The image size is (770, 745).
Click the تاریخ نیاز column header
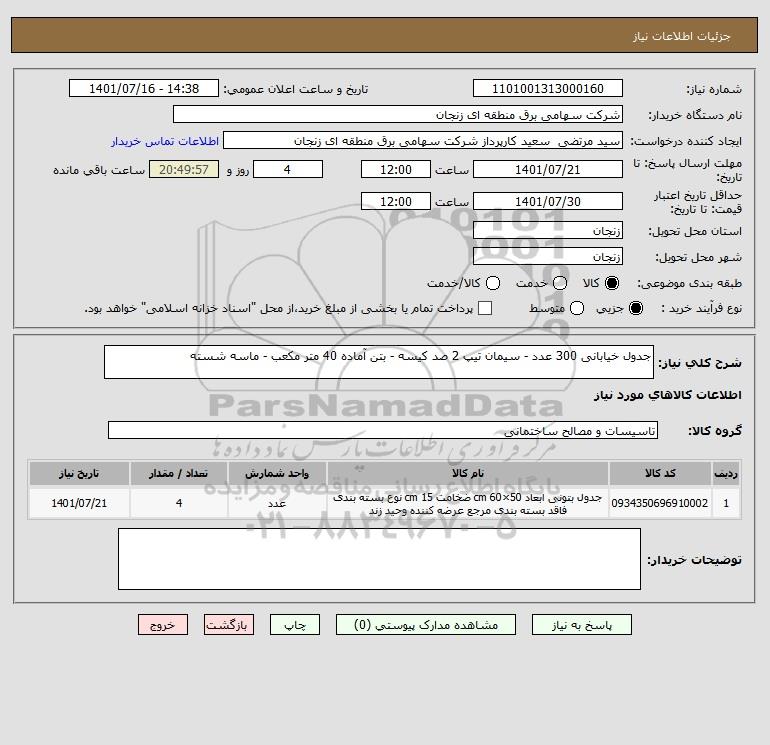[x=79, y=473]
